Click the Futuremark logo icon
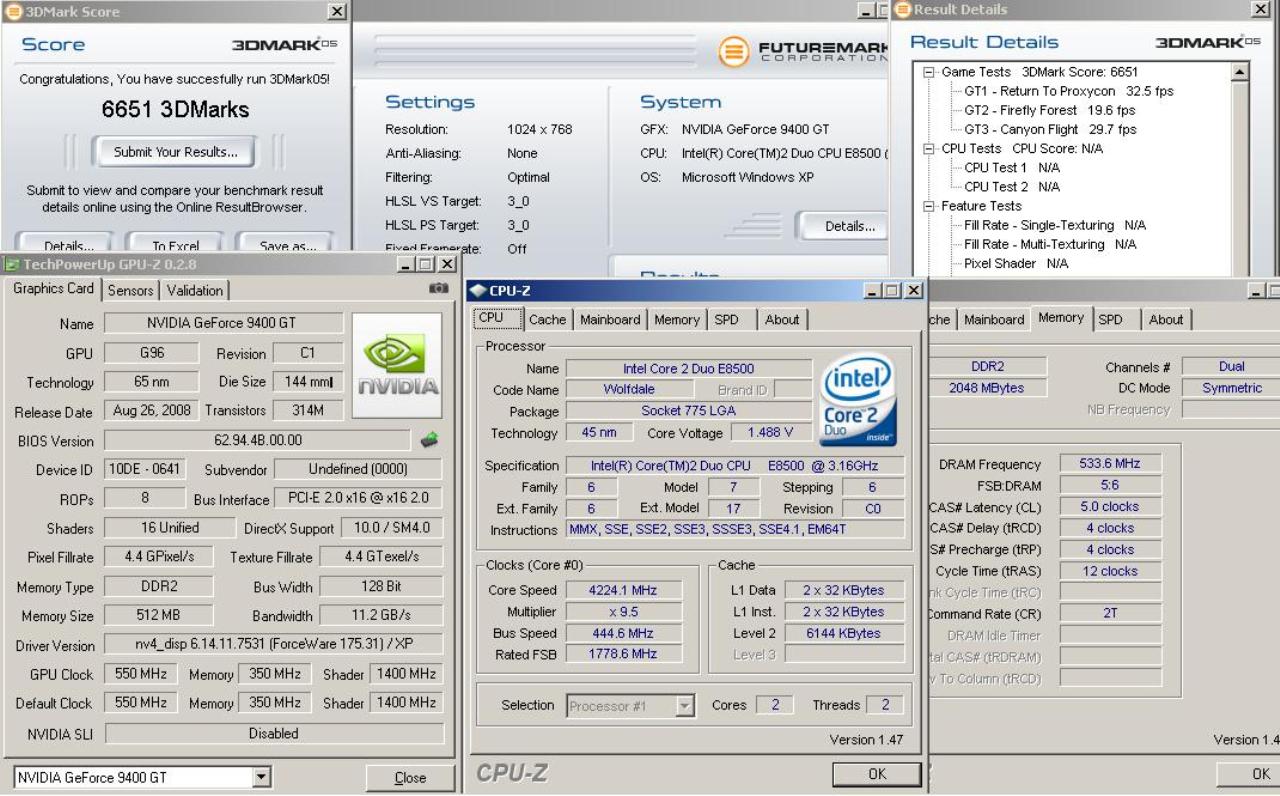This screenshot has width=1280, height=796. tap(735, 51)
